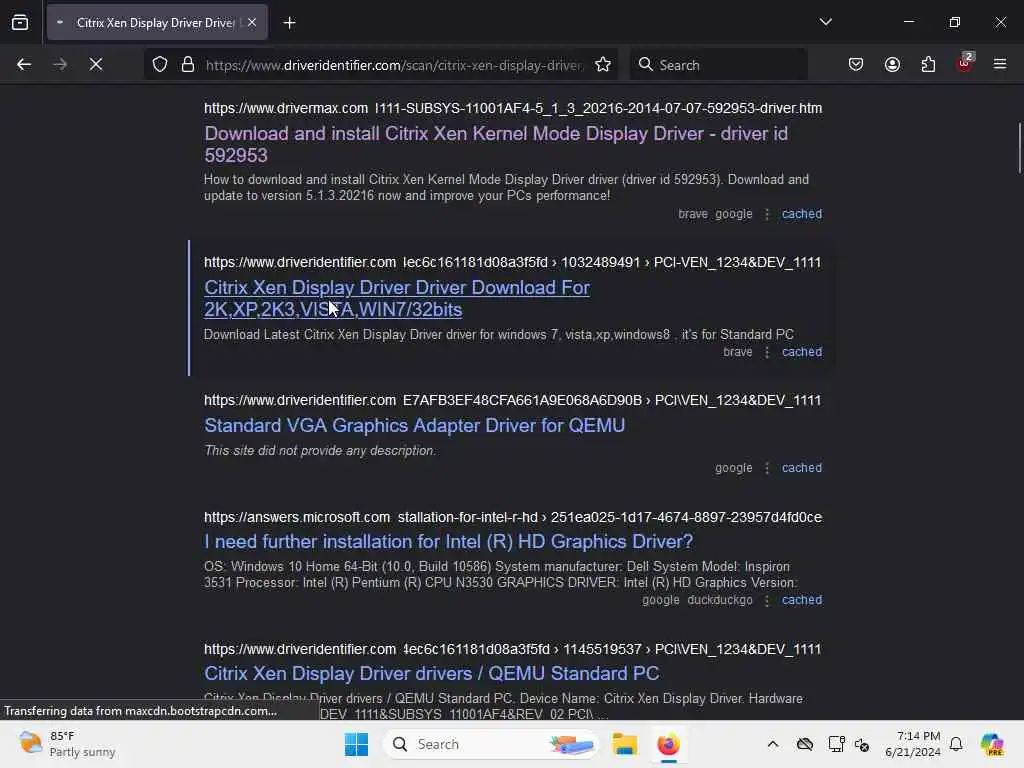Open the display/network tray icon

pos(836,744)
